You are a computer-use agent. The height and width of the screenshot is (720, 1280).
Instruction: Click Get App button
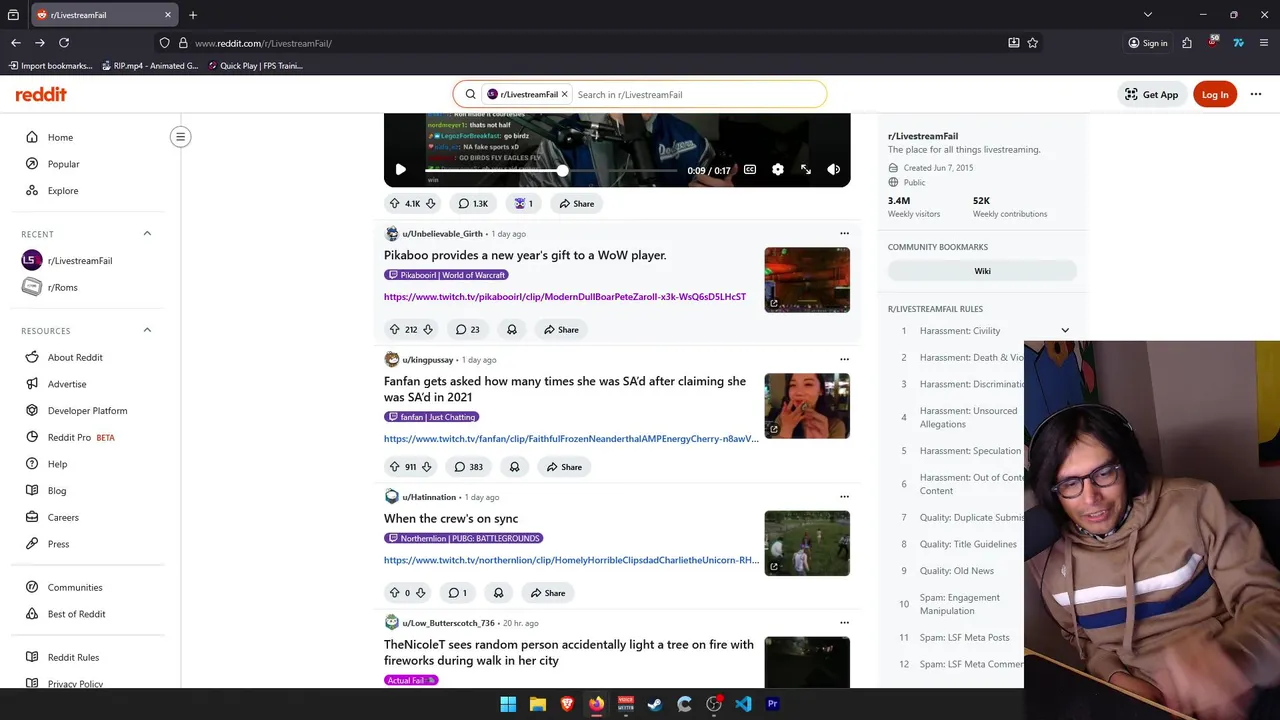click(1151, 95)
